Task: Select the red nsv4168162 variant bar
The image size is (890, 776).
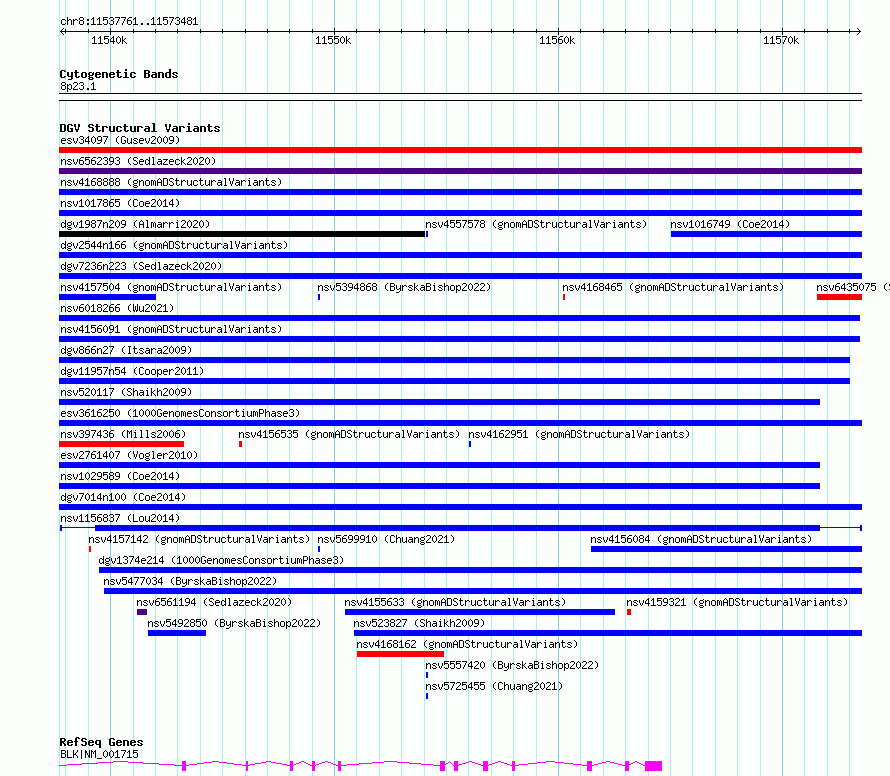Action: point(400,654)
